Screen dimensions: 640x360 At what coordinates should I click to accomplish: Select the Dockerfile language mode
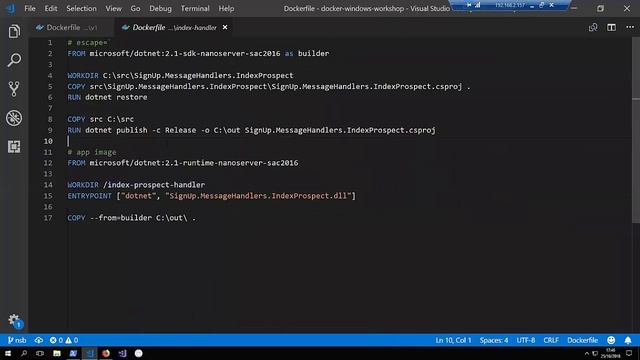[582, 340]
